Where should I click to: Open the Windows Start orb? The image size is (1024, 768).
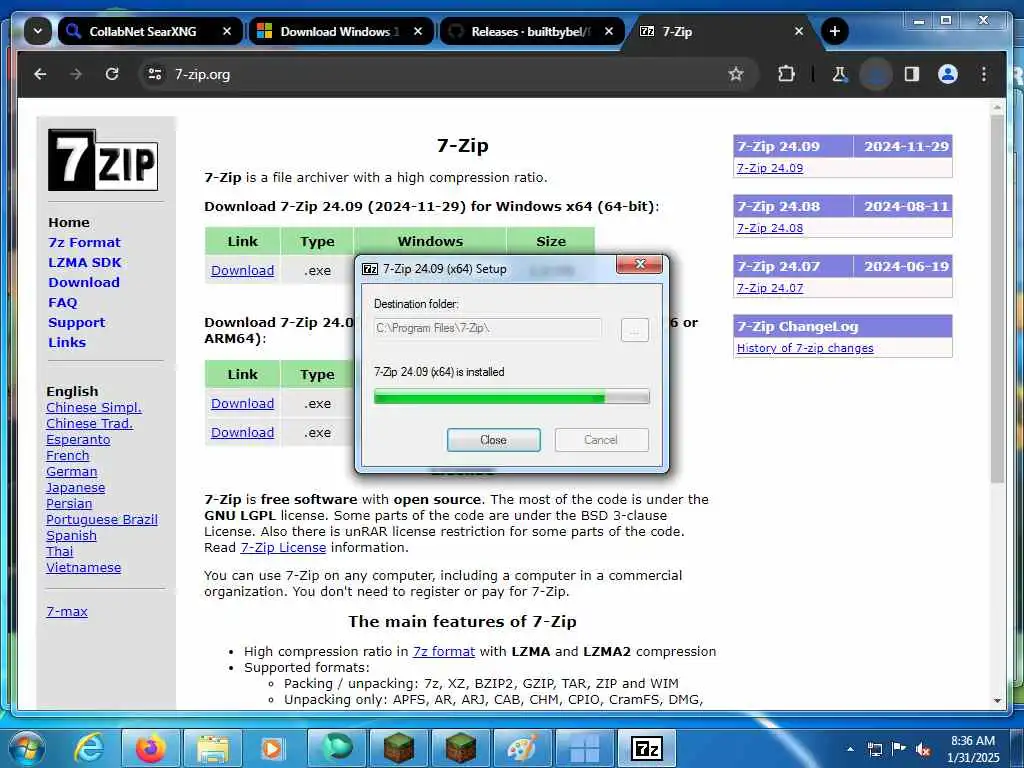(26, 748)
